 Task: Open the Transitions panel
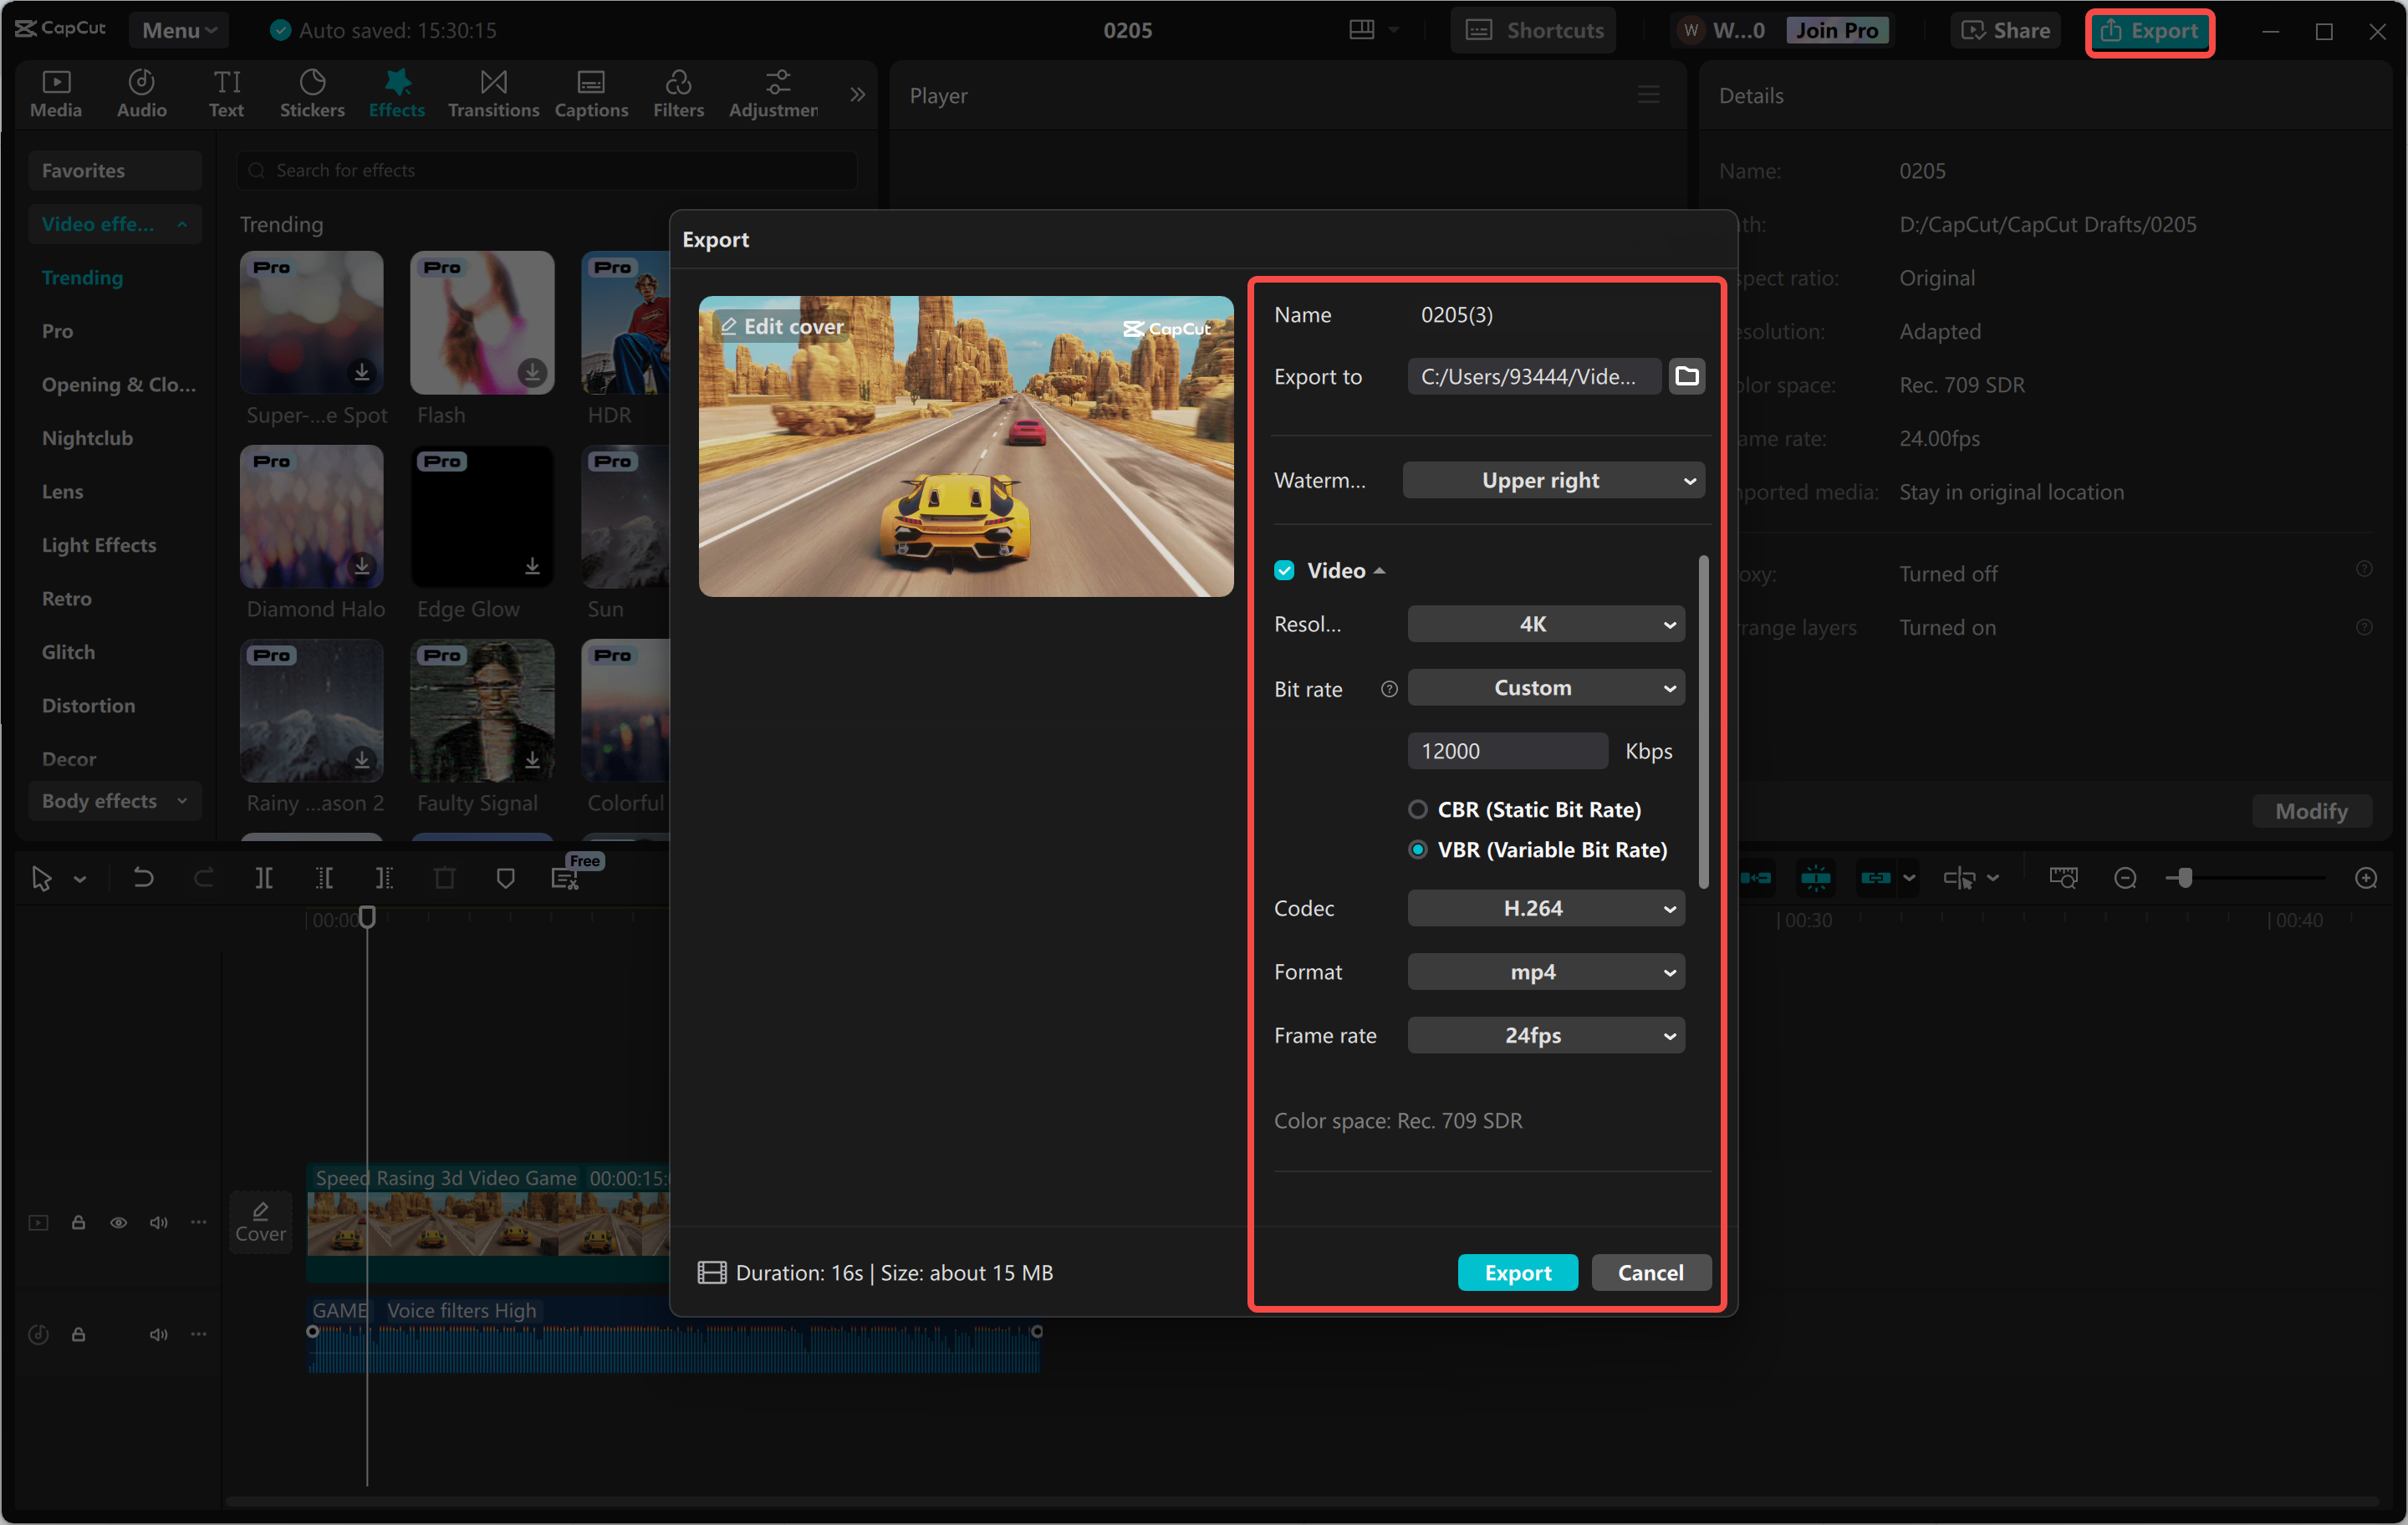click(x=493, y=93)
